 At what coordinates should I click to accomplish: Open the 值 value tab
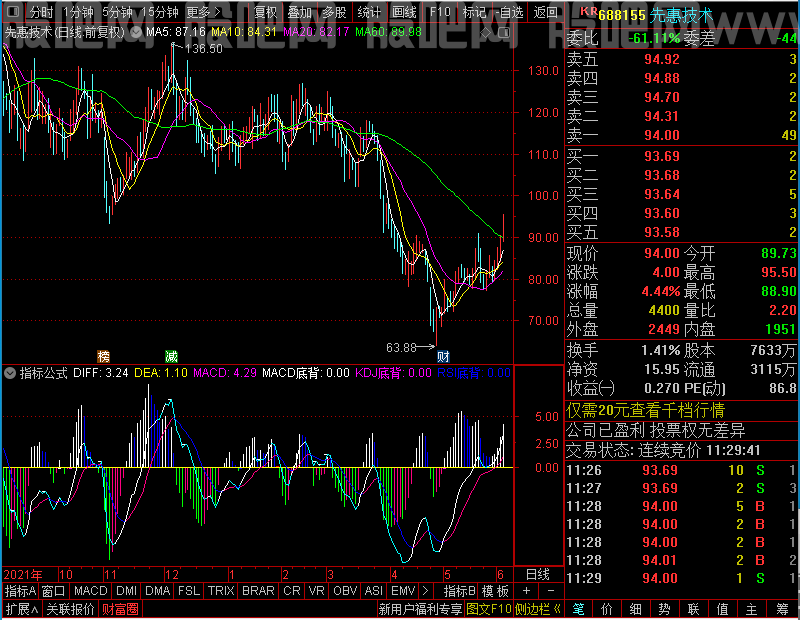pos(722,609)
